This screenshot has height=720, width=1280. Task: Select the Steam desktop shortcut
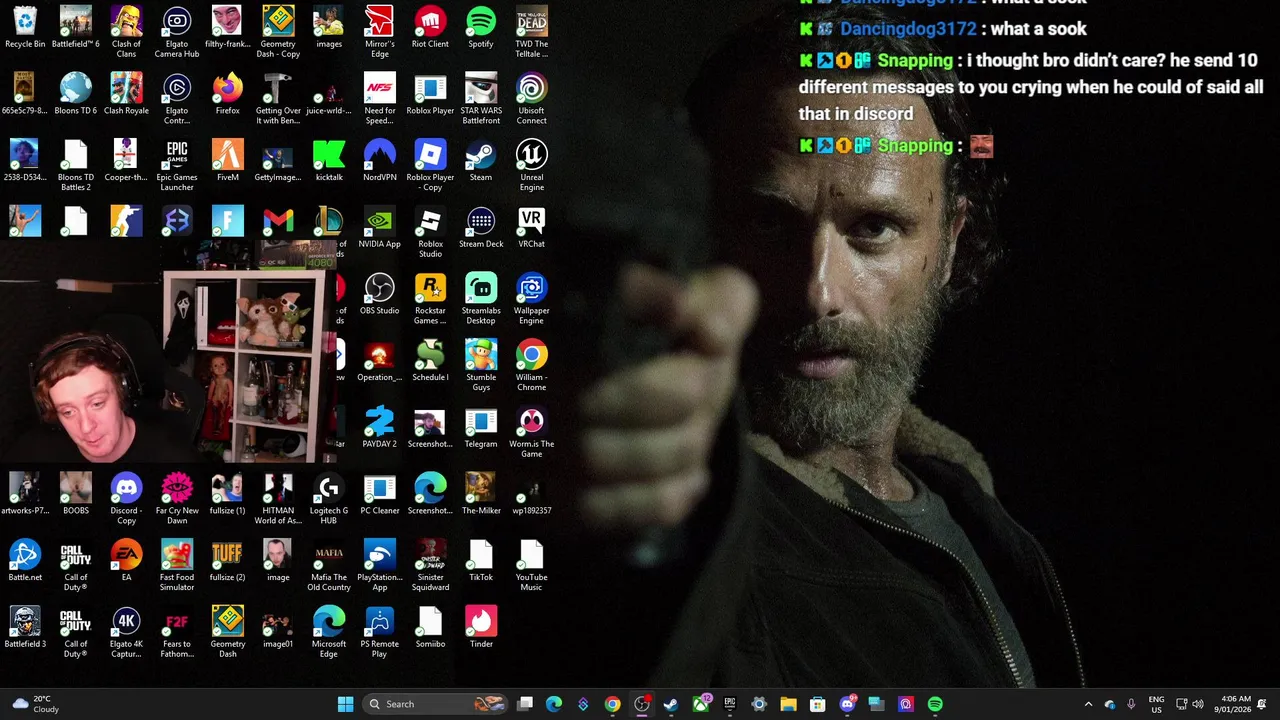[481, 161]
